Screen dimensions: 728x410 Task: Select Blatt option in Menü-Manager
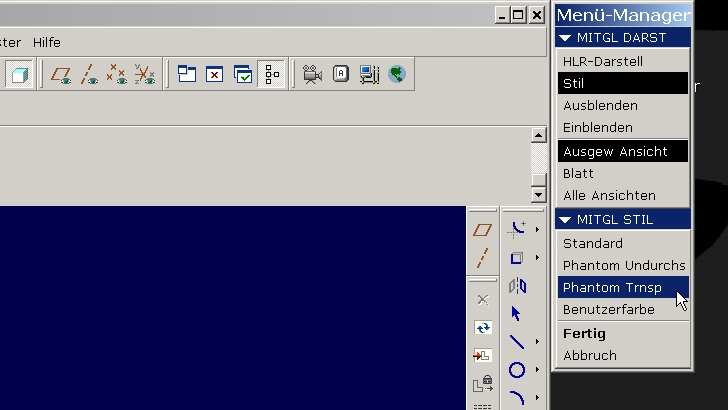(623, 173)
